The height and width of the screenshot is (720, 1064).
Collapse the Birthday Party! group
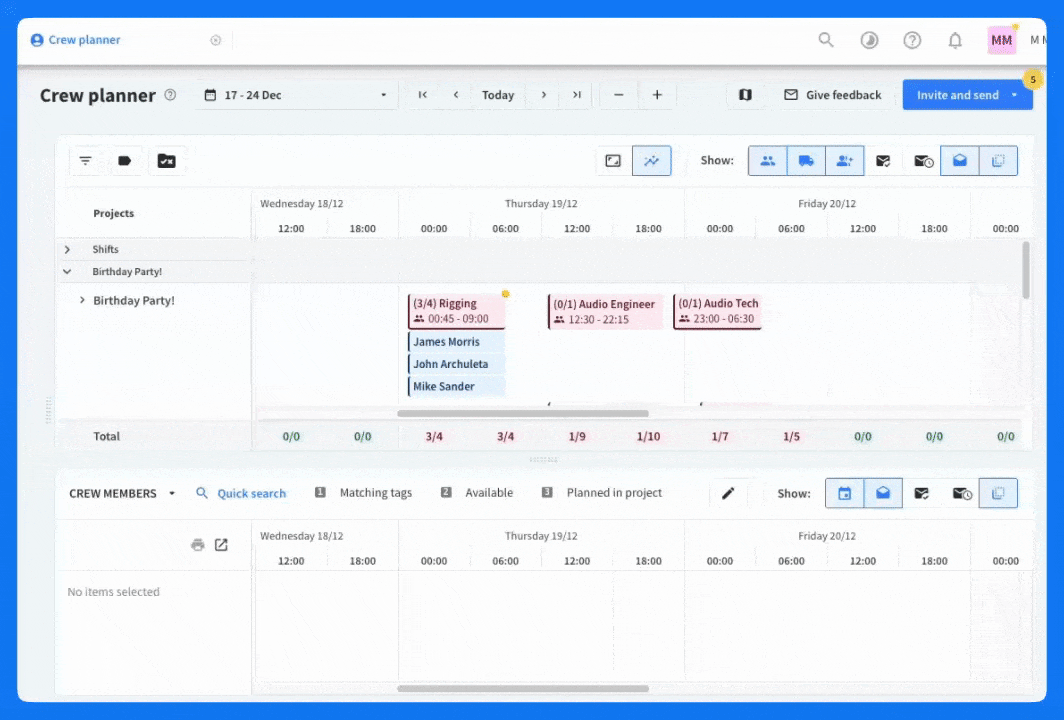[x=67, y=271]
